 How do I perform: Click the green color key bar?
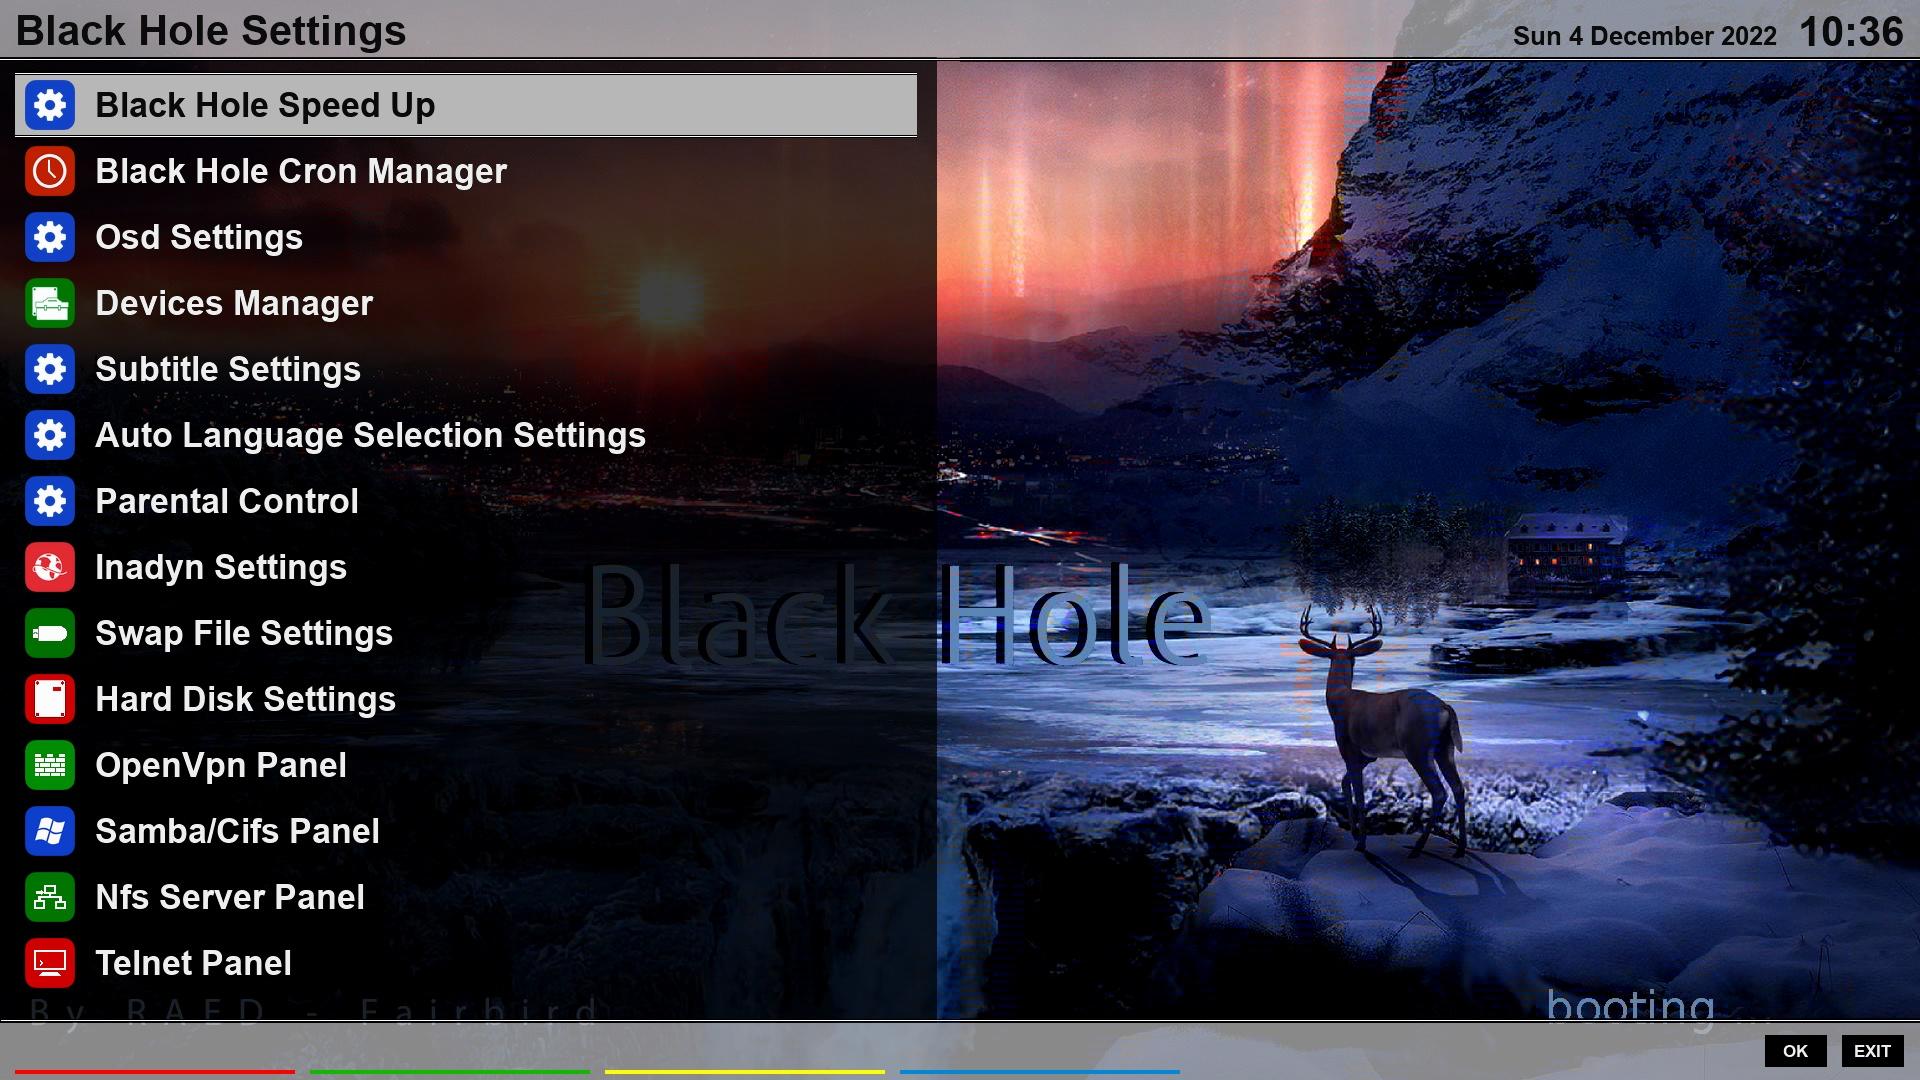450,1072
